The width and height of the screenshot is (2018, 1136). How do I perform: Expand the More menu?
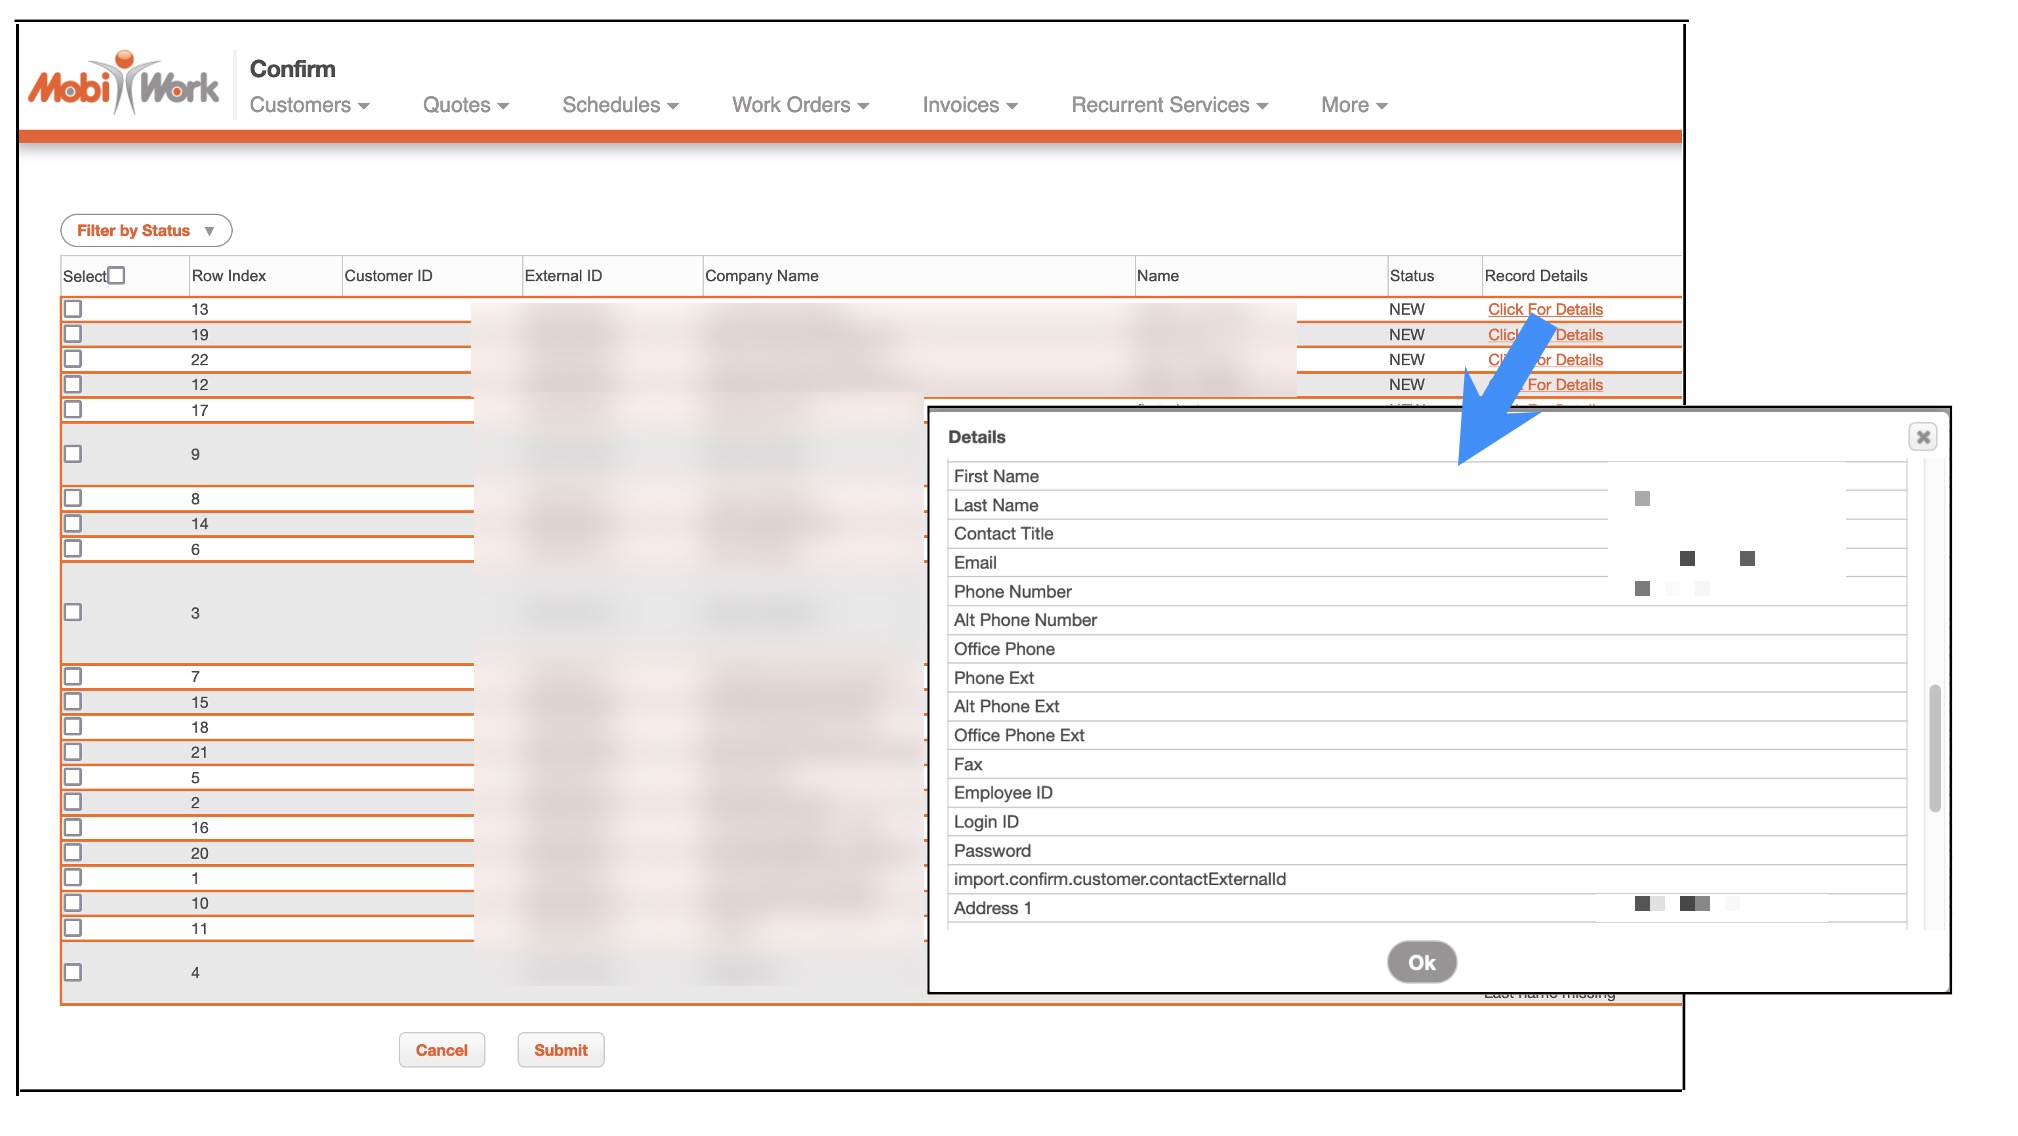tap(1353, 105)
